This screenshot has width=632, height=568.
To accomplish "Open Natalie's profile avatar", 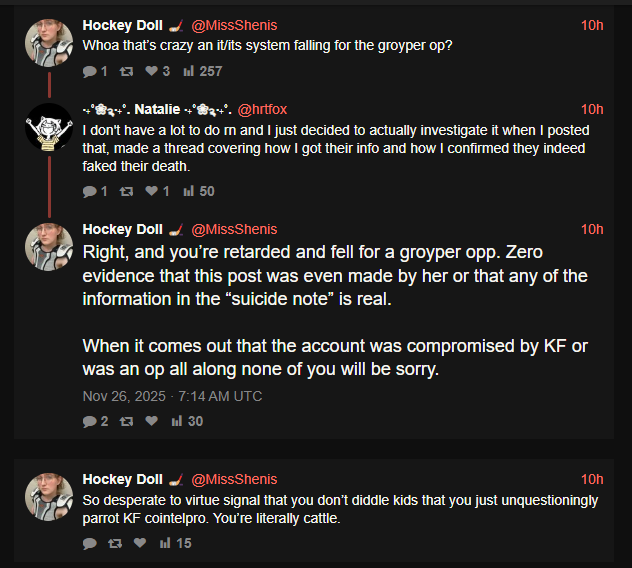I will click(x=48, y=127).
